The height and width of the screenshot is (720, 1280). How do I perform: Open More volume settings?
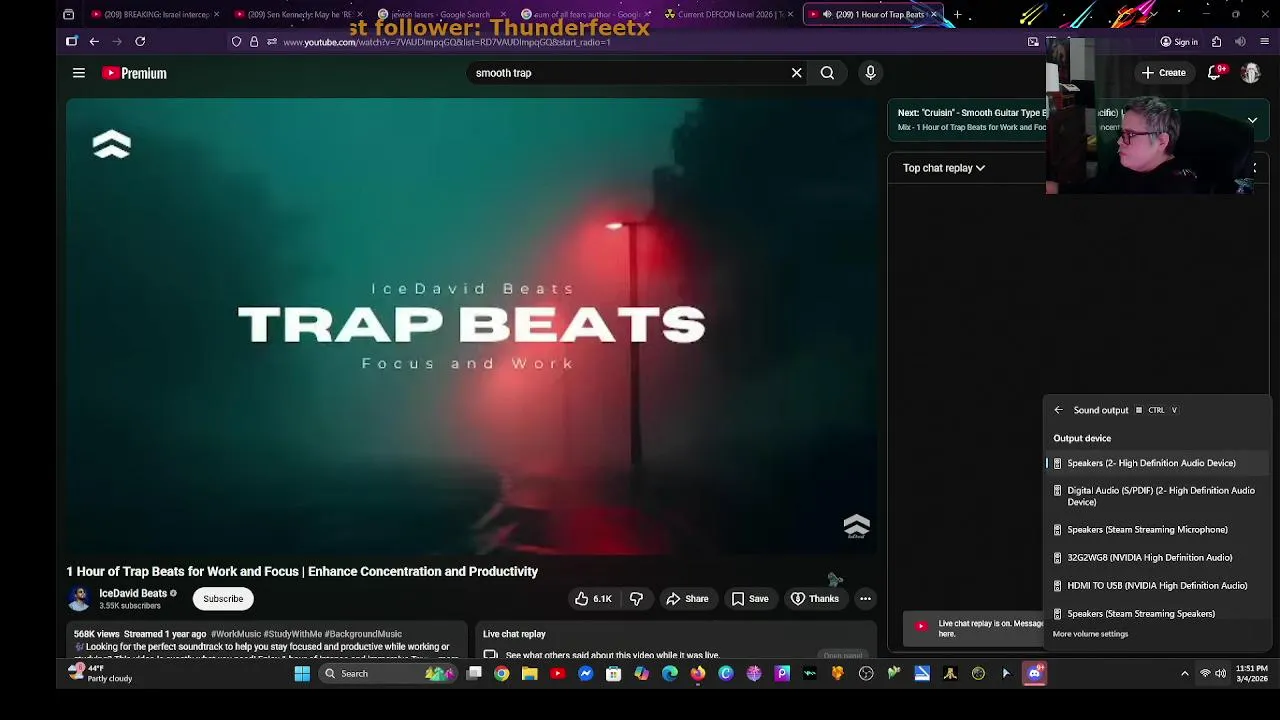coord(1090,634)
